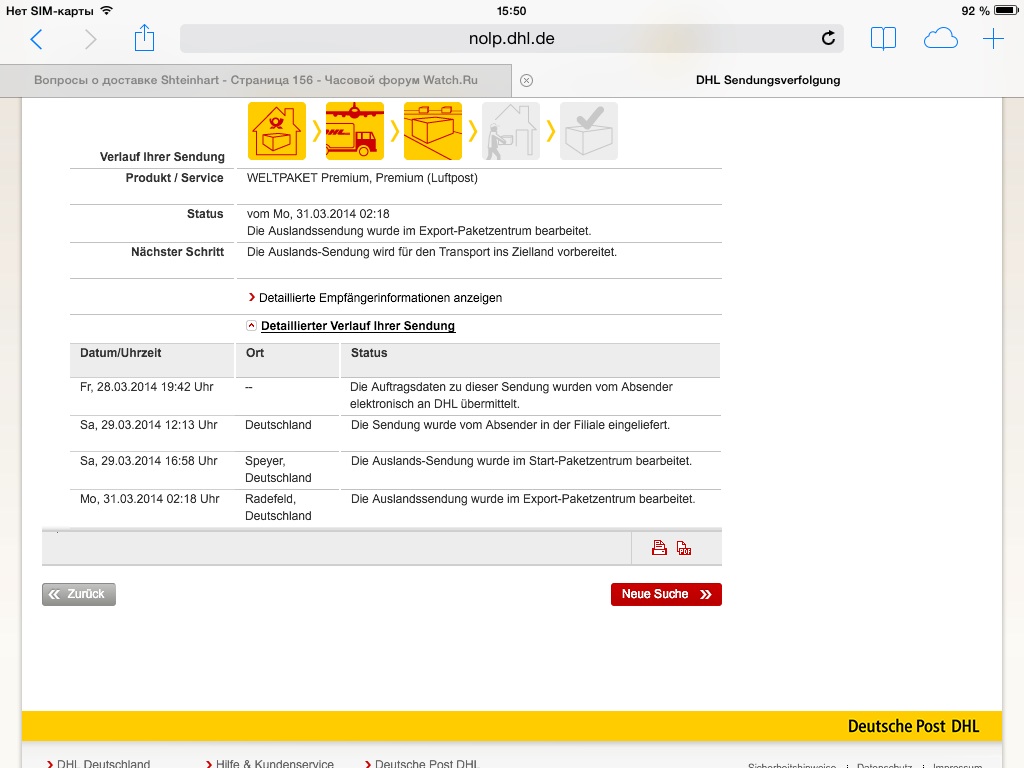Viewport: 1024px width, 768px height.
Task: Go back with the Zurück button
Action: [79, 594]
